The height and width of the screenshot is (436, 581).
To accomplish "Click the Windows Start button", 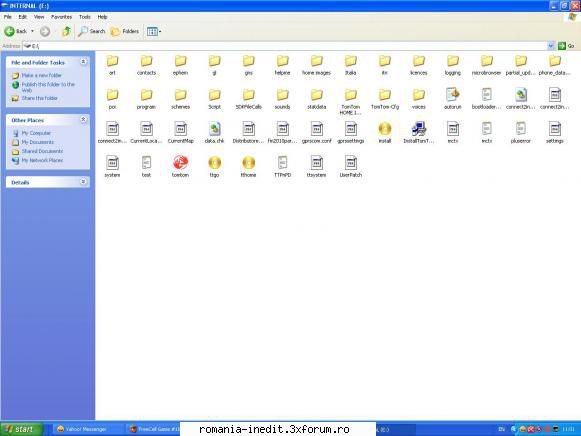I will coord(21,429).
